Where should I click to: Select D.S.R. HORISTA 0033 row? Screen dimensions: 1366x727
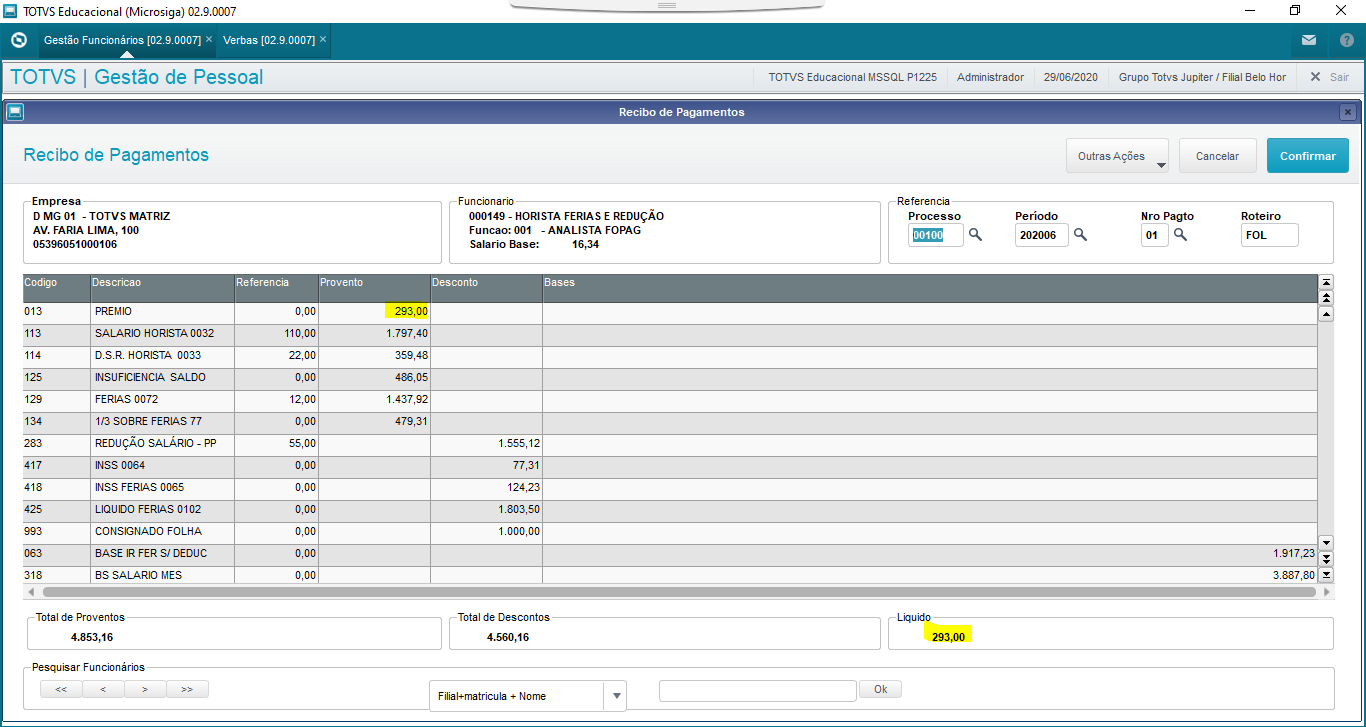(670, 356)
